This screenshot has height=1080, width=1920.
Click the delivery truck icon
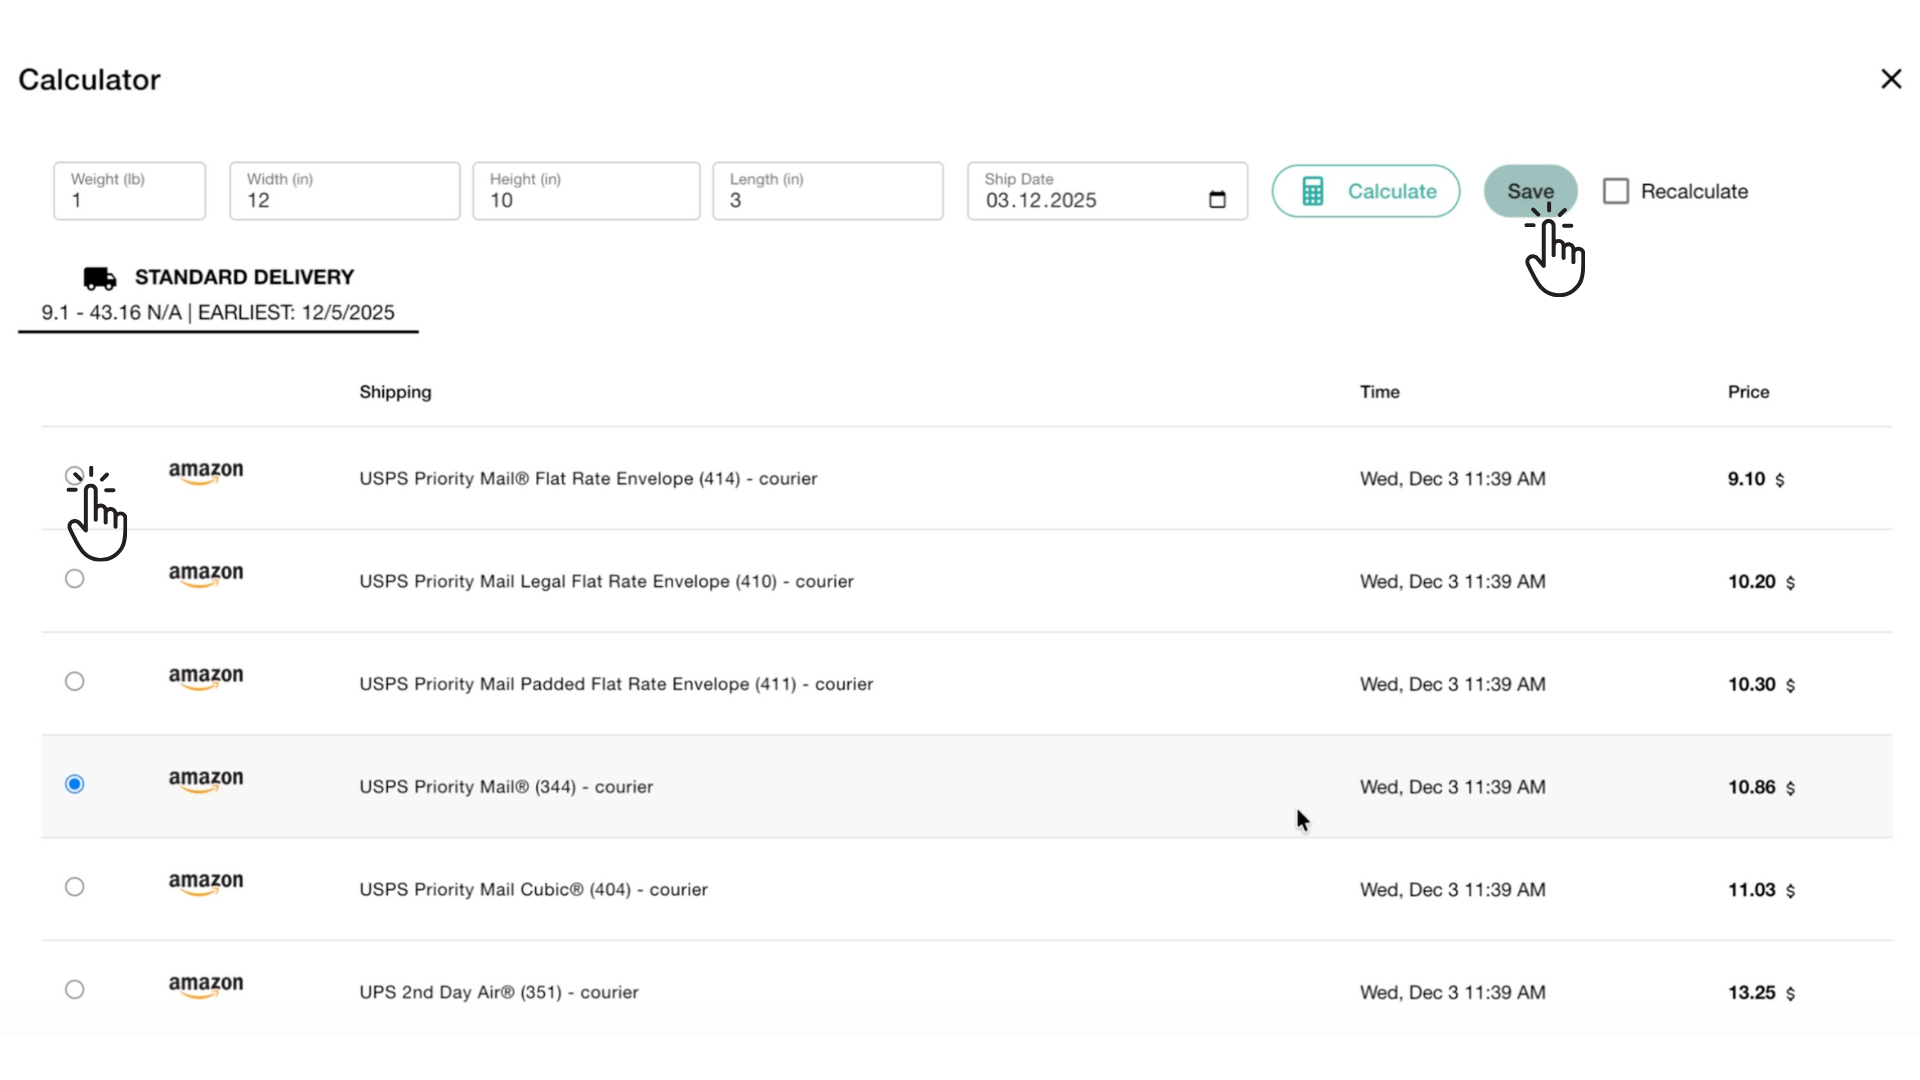pyautogui.click(x=98, y=277)
